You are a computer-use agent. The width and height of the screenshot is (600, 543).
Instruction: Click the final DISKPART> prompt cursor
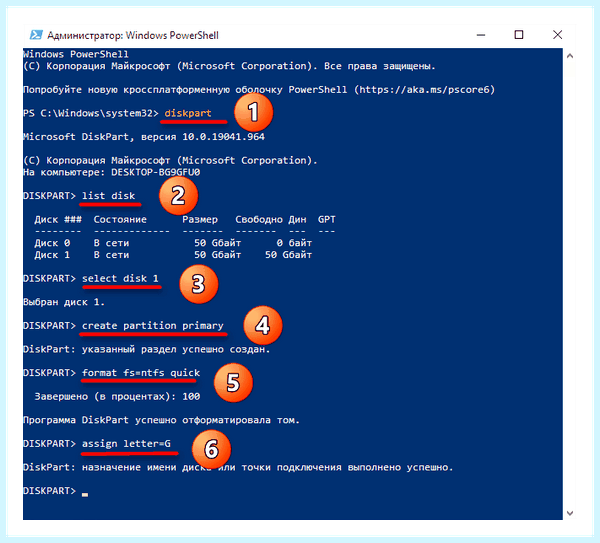coord(85,494)
